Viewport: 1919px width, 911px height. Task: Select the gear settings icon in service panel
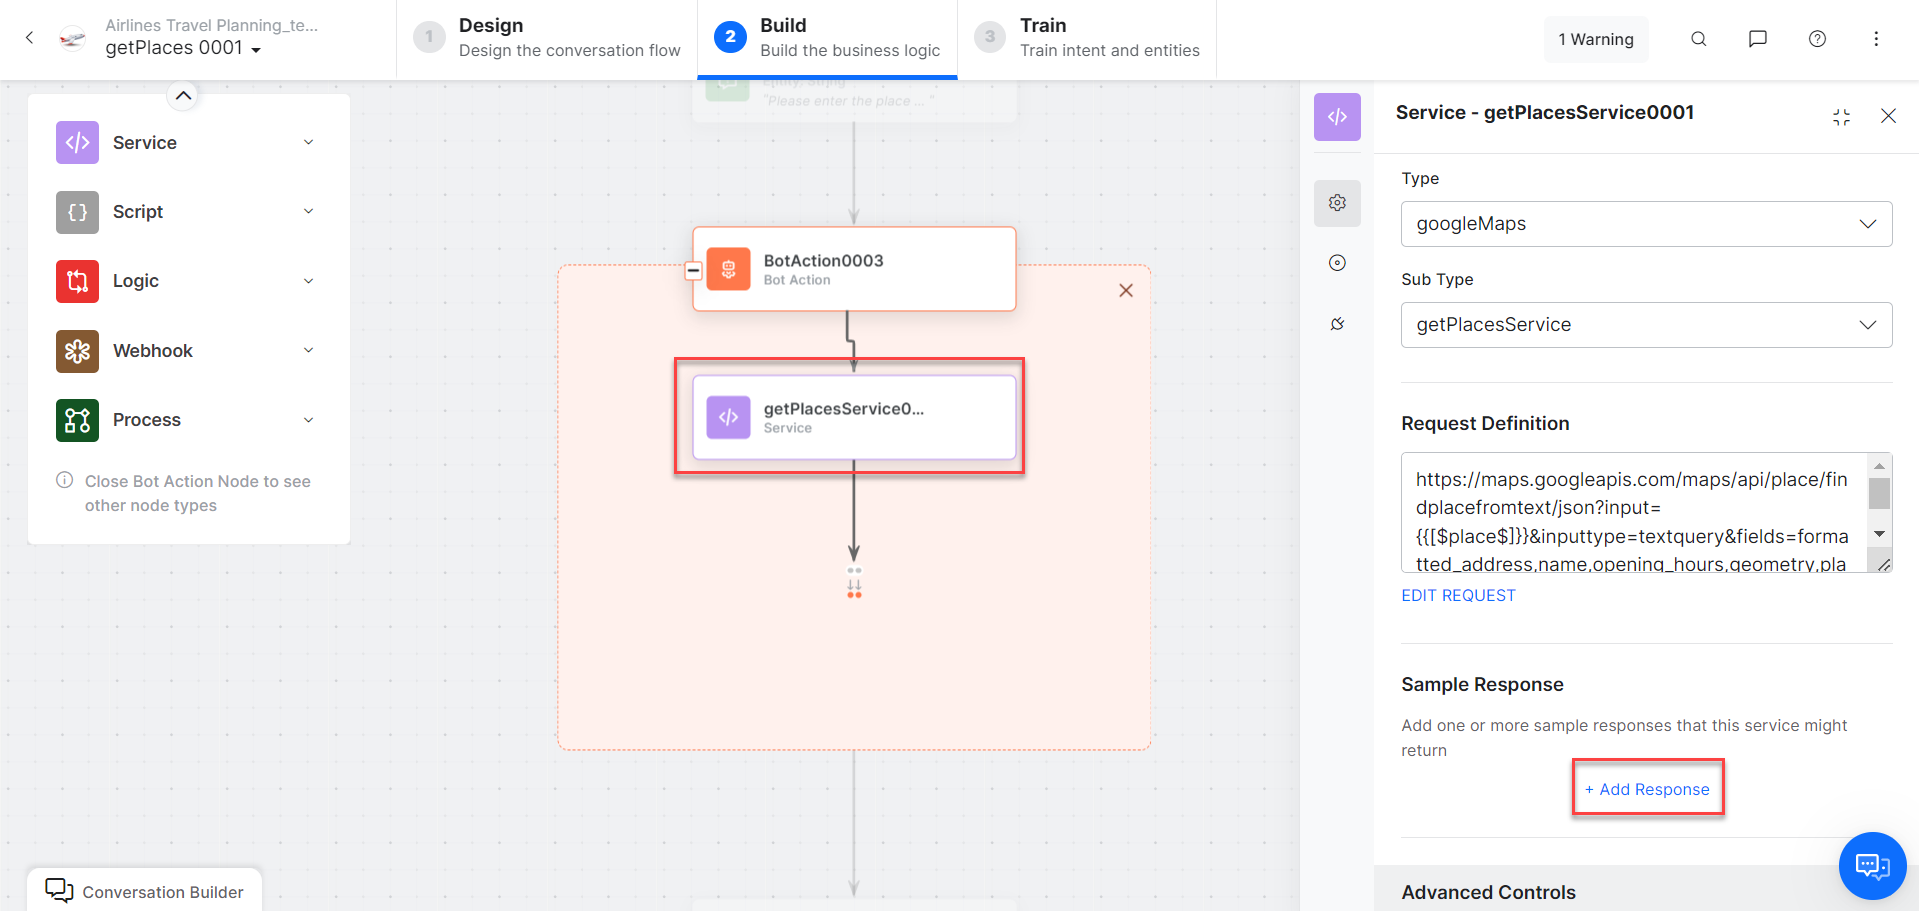coord(1337,203)
